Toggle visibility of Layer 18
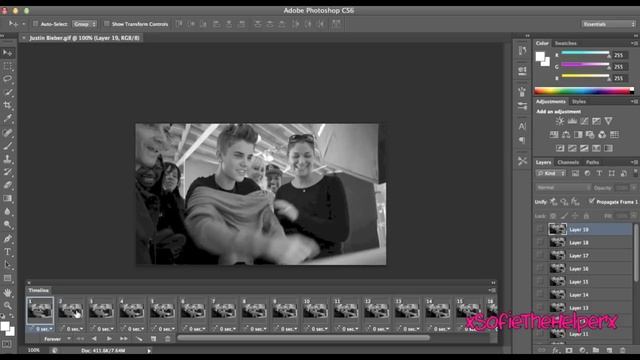 point(540,242)
